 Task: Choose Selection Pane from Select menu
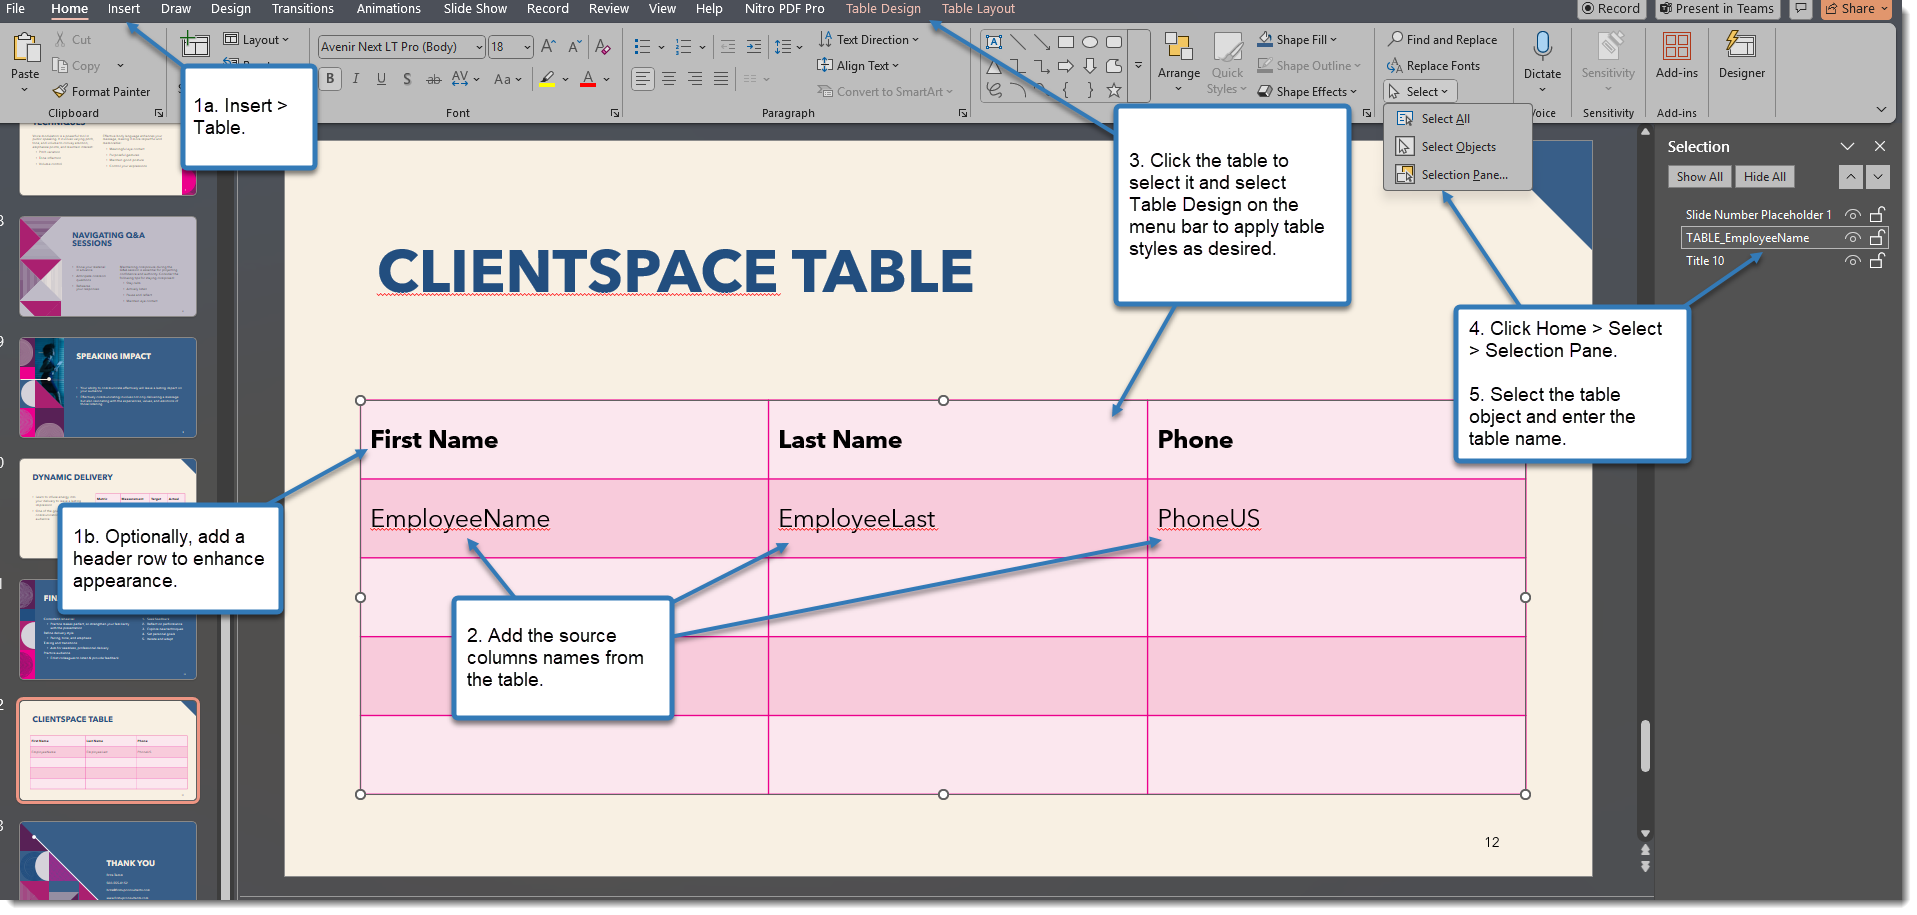pos(1463,175)
